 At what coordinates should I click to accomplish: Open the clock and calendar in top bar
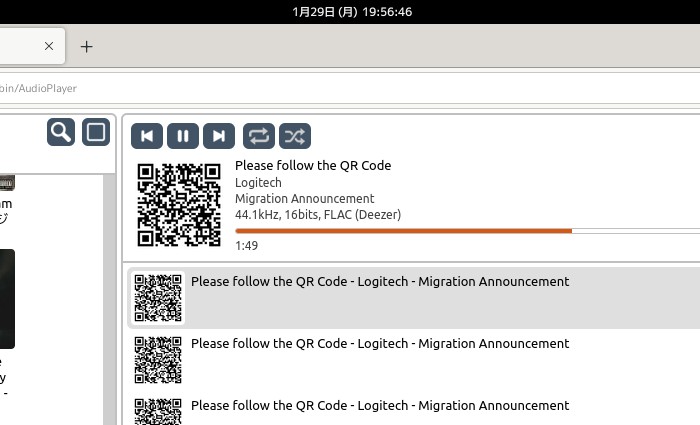(352, 12)
